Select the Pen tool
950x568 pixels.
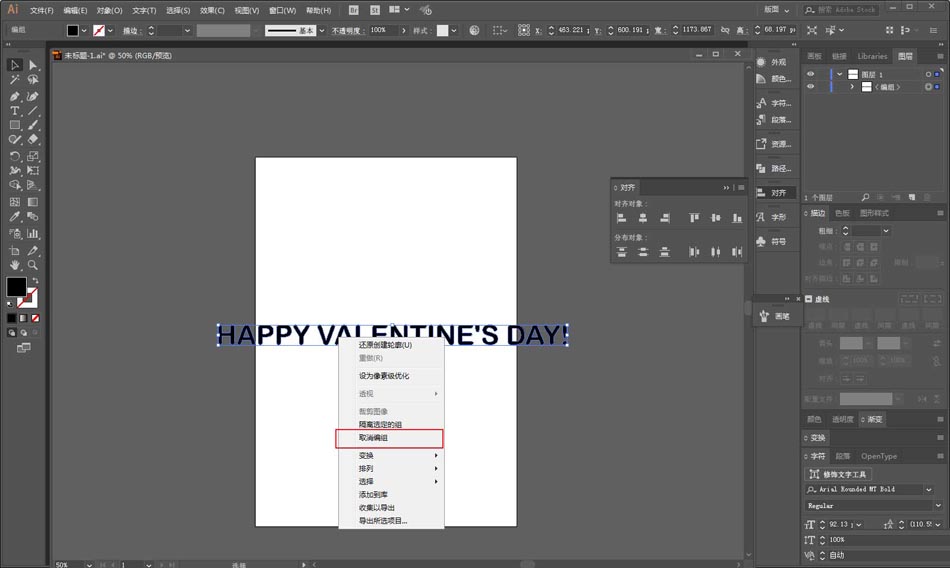tap(15, 96)
